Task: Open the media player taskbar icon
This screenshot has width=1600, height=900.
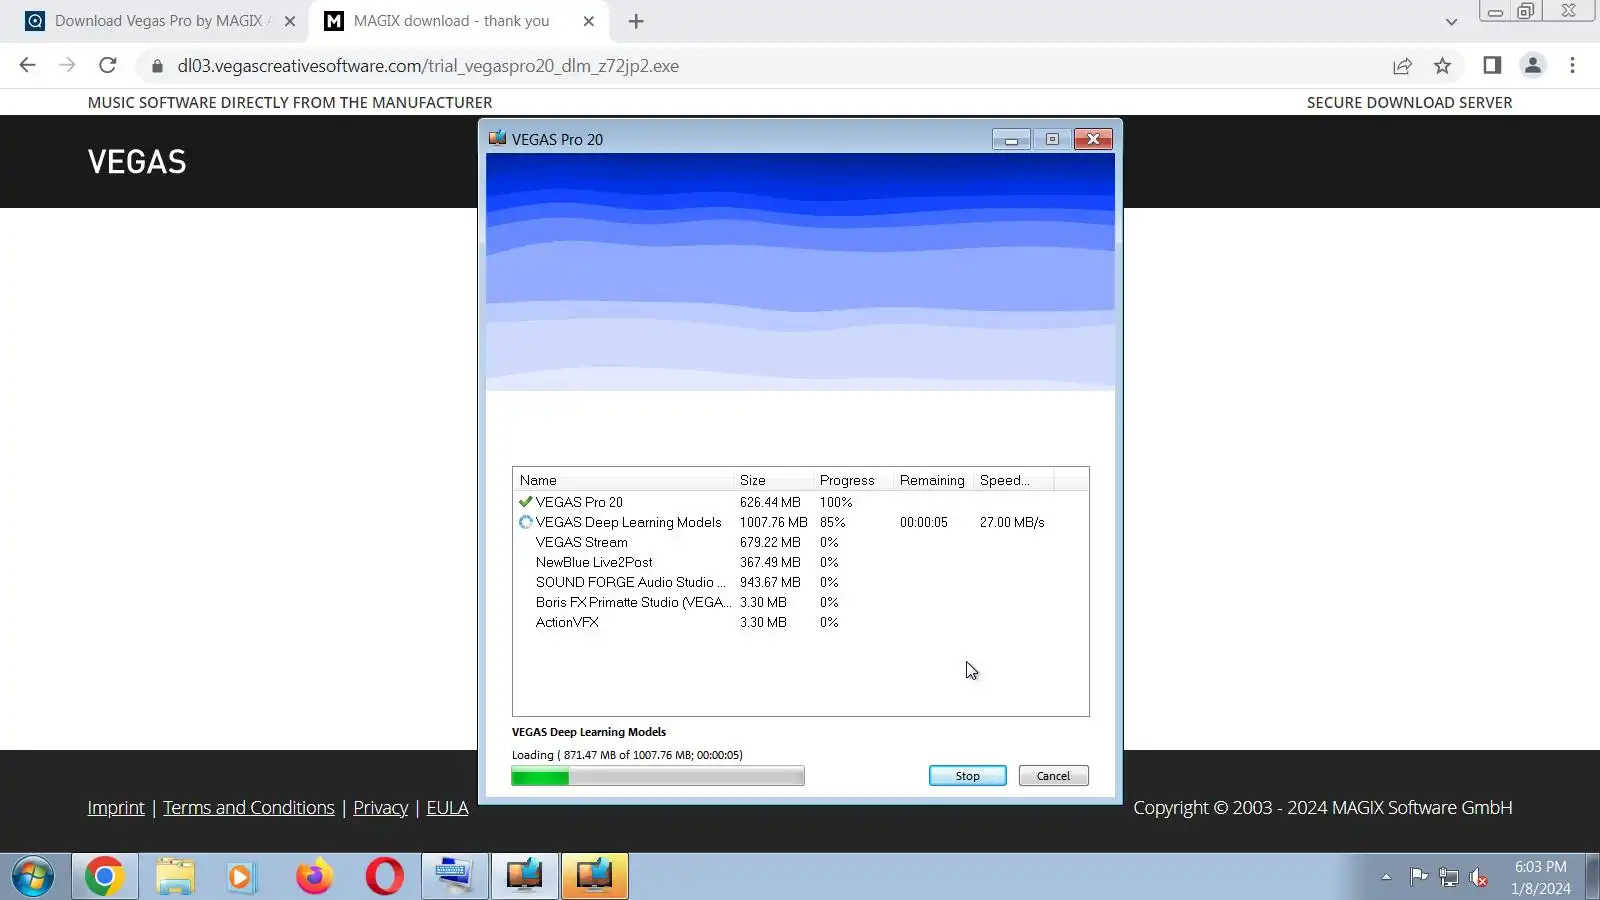Action: click(x=241, y=877)
